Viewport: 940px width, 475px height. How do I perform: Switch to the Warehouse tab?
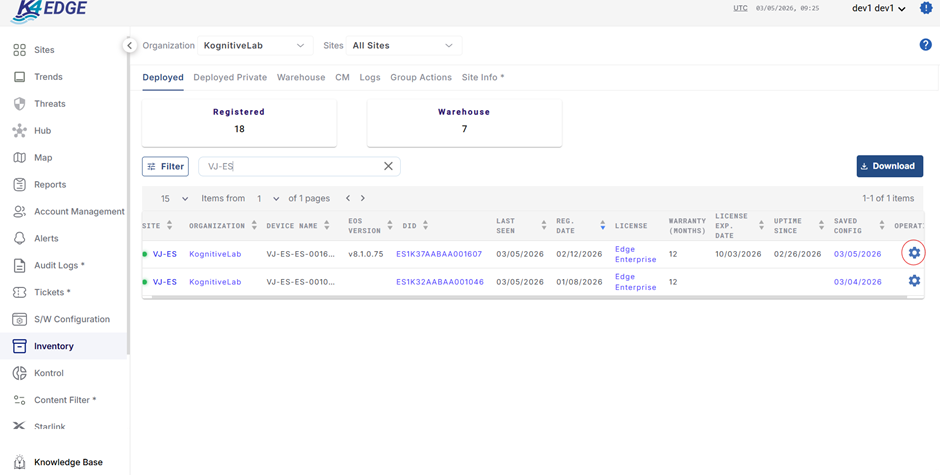point(300,77)
